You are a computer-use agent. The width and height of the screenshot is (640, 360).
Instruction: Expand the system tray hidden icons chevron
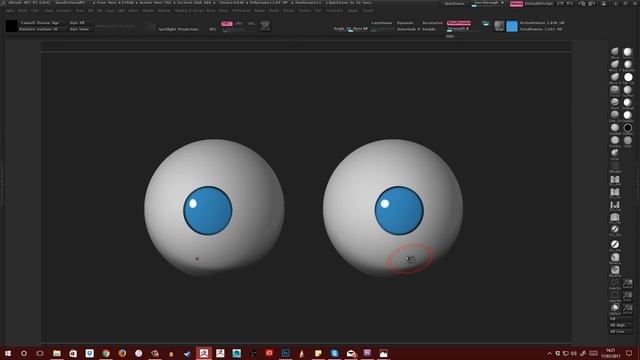549,353
